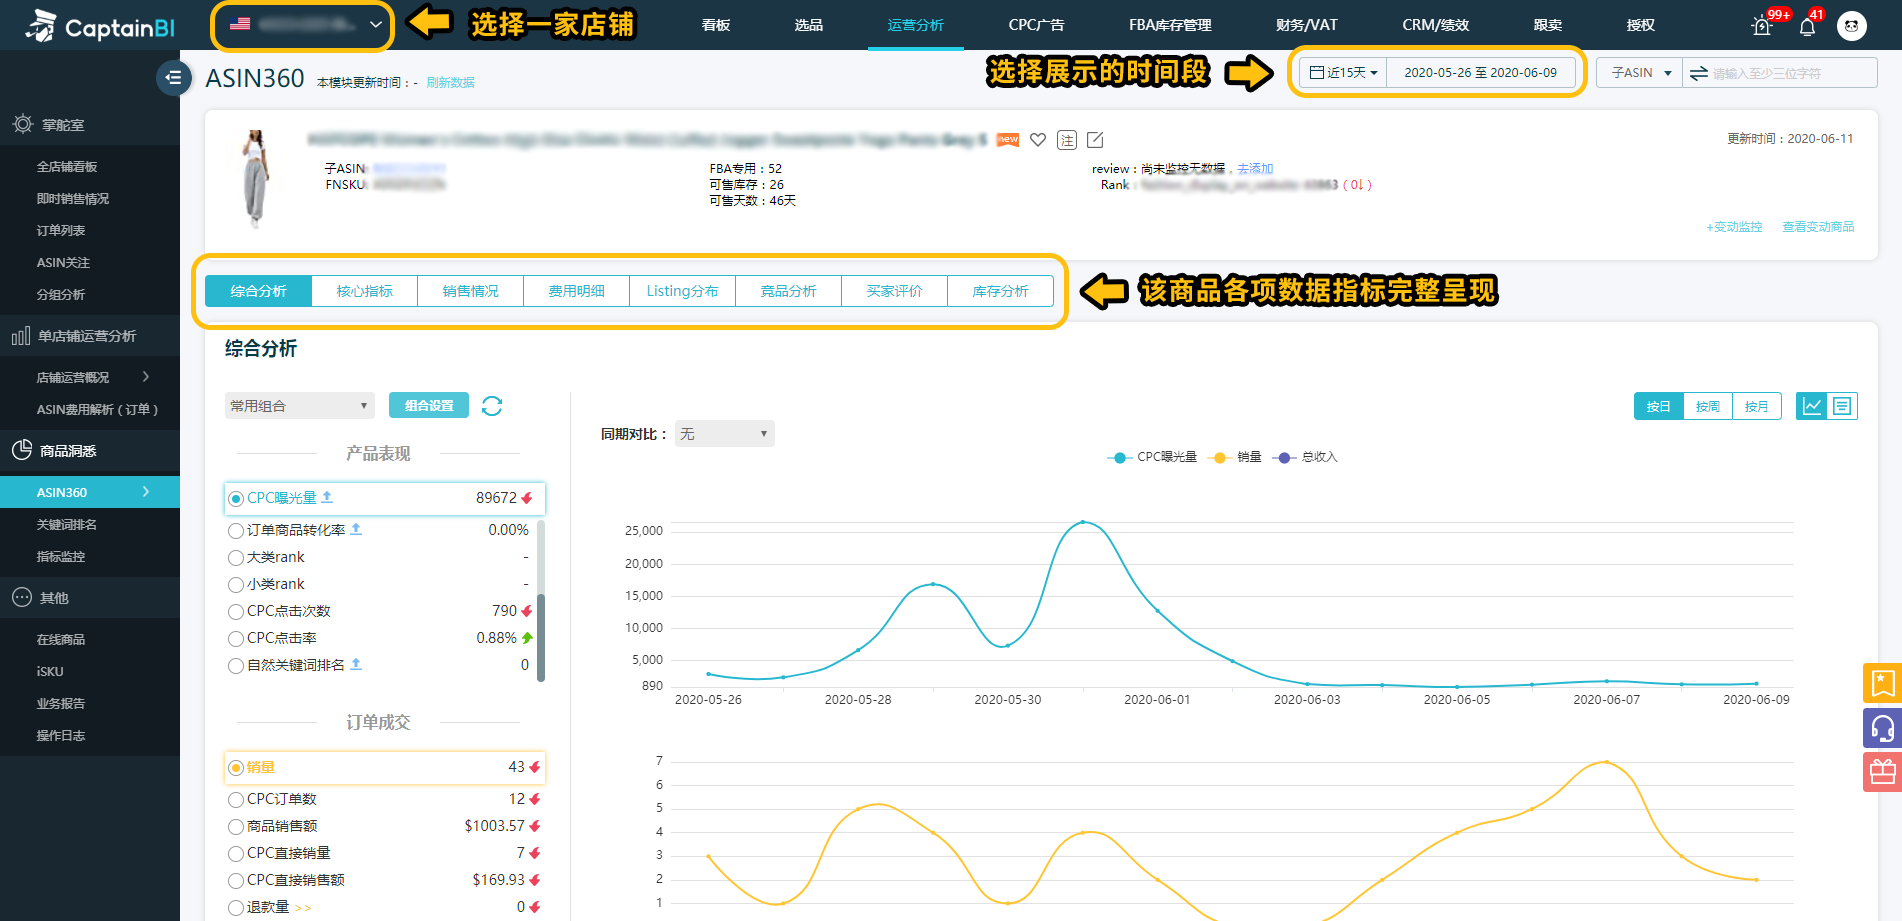Viewport: 1902px width, 921px height.
Task: Click the product thumbnail image
Action: tap(257, 178)
